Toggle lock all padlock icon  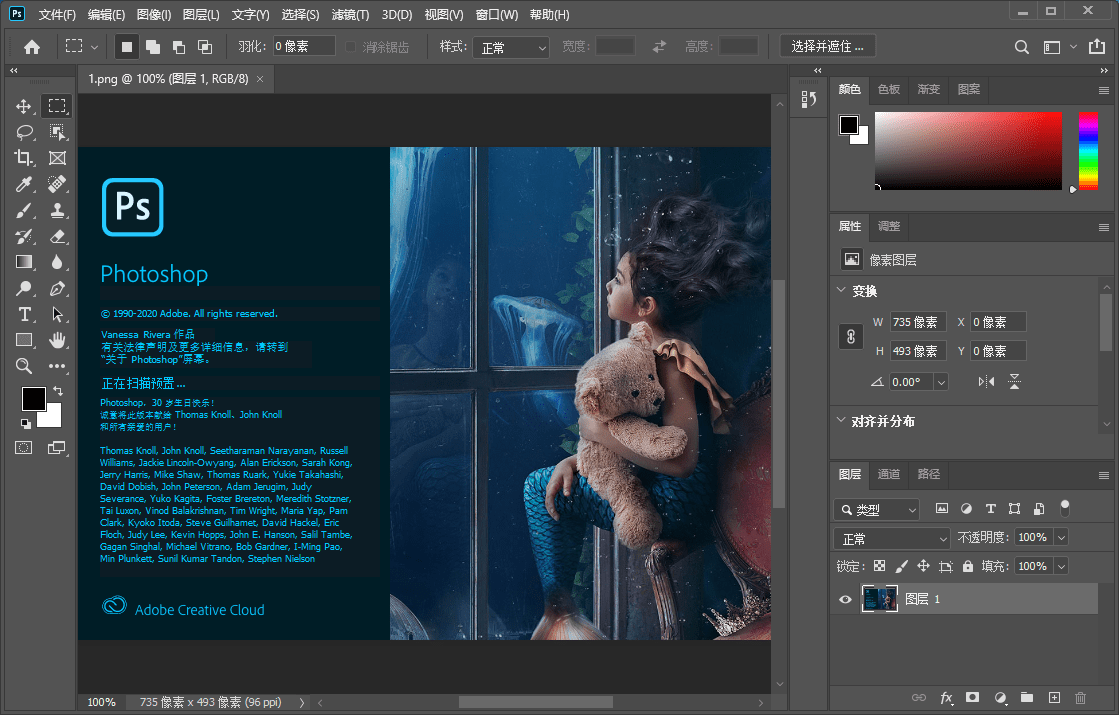(x=968, y=566)
